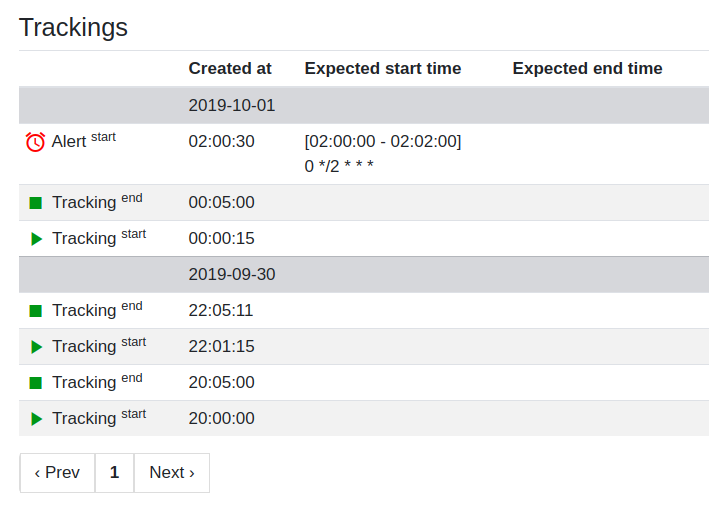Screen dimensions: 725x515
Task: Click green play triangle at 20:00:00 row
Action: click(37, 419)
